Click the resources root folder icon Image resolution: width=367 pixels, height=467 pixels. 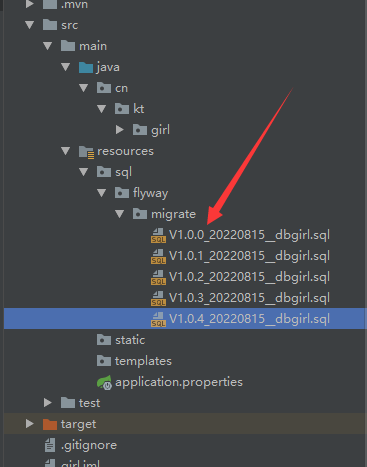pos(86,152)
